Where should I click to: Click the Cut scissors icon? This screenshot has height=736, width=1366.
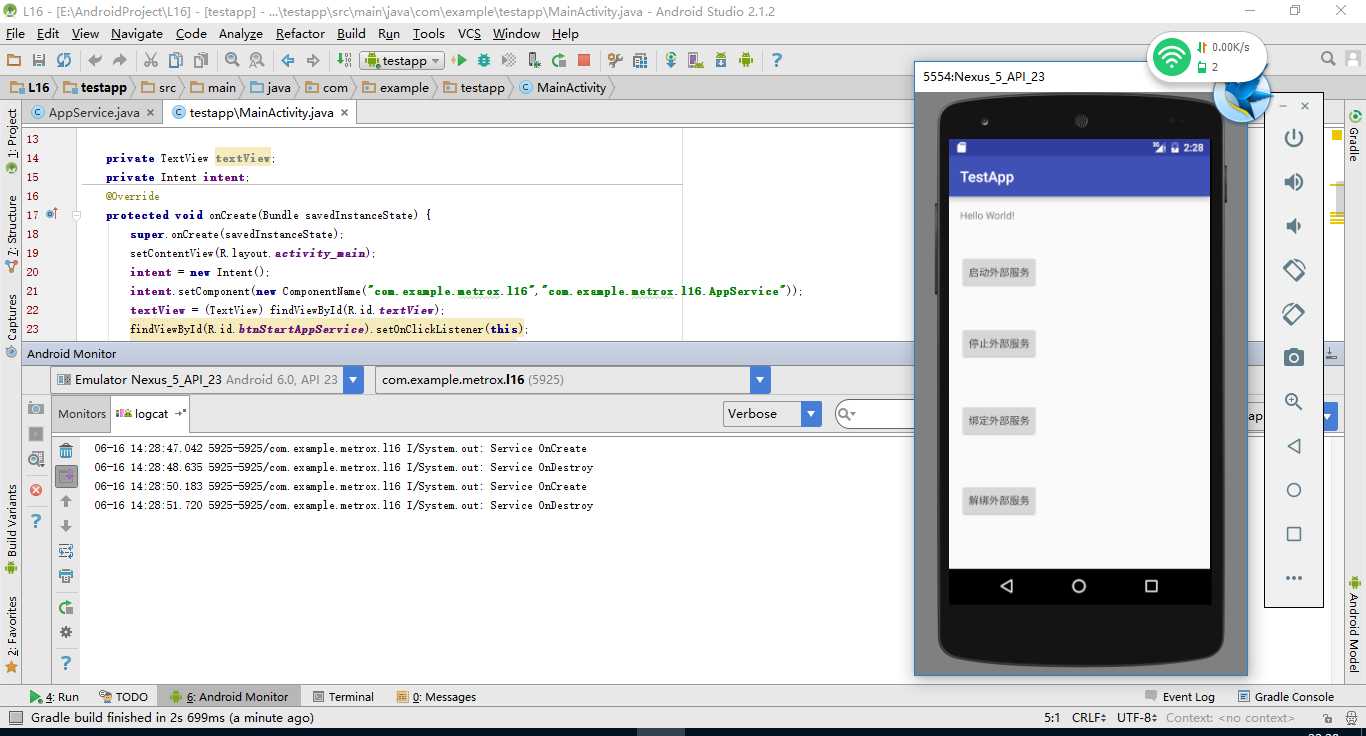point(151,60)
